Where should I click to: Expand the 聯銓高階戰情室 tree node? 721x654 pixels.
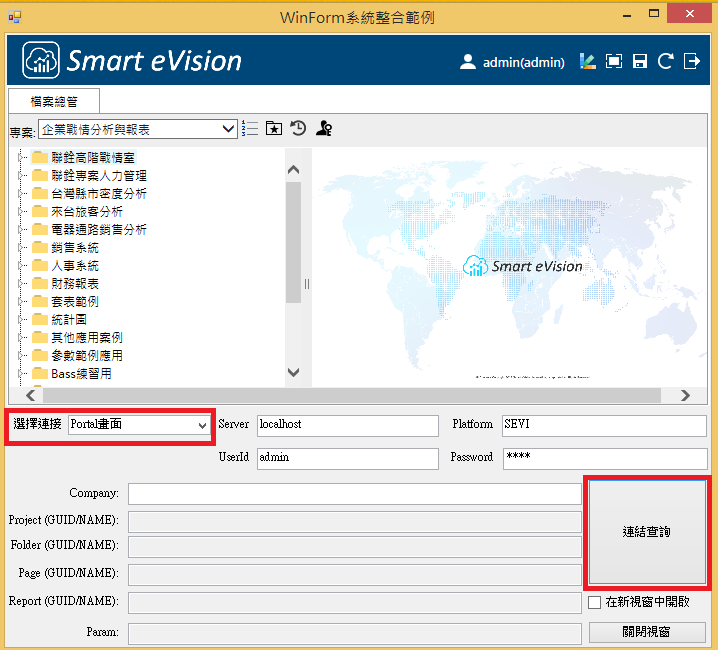pos(21,158)
